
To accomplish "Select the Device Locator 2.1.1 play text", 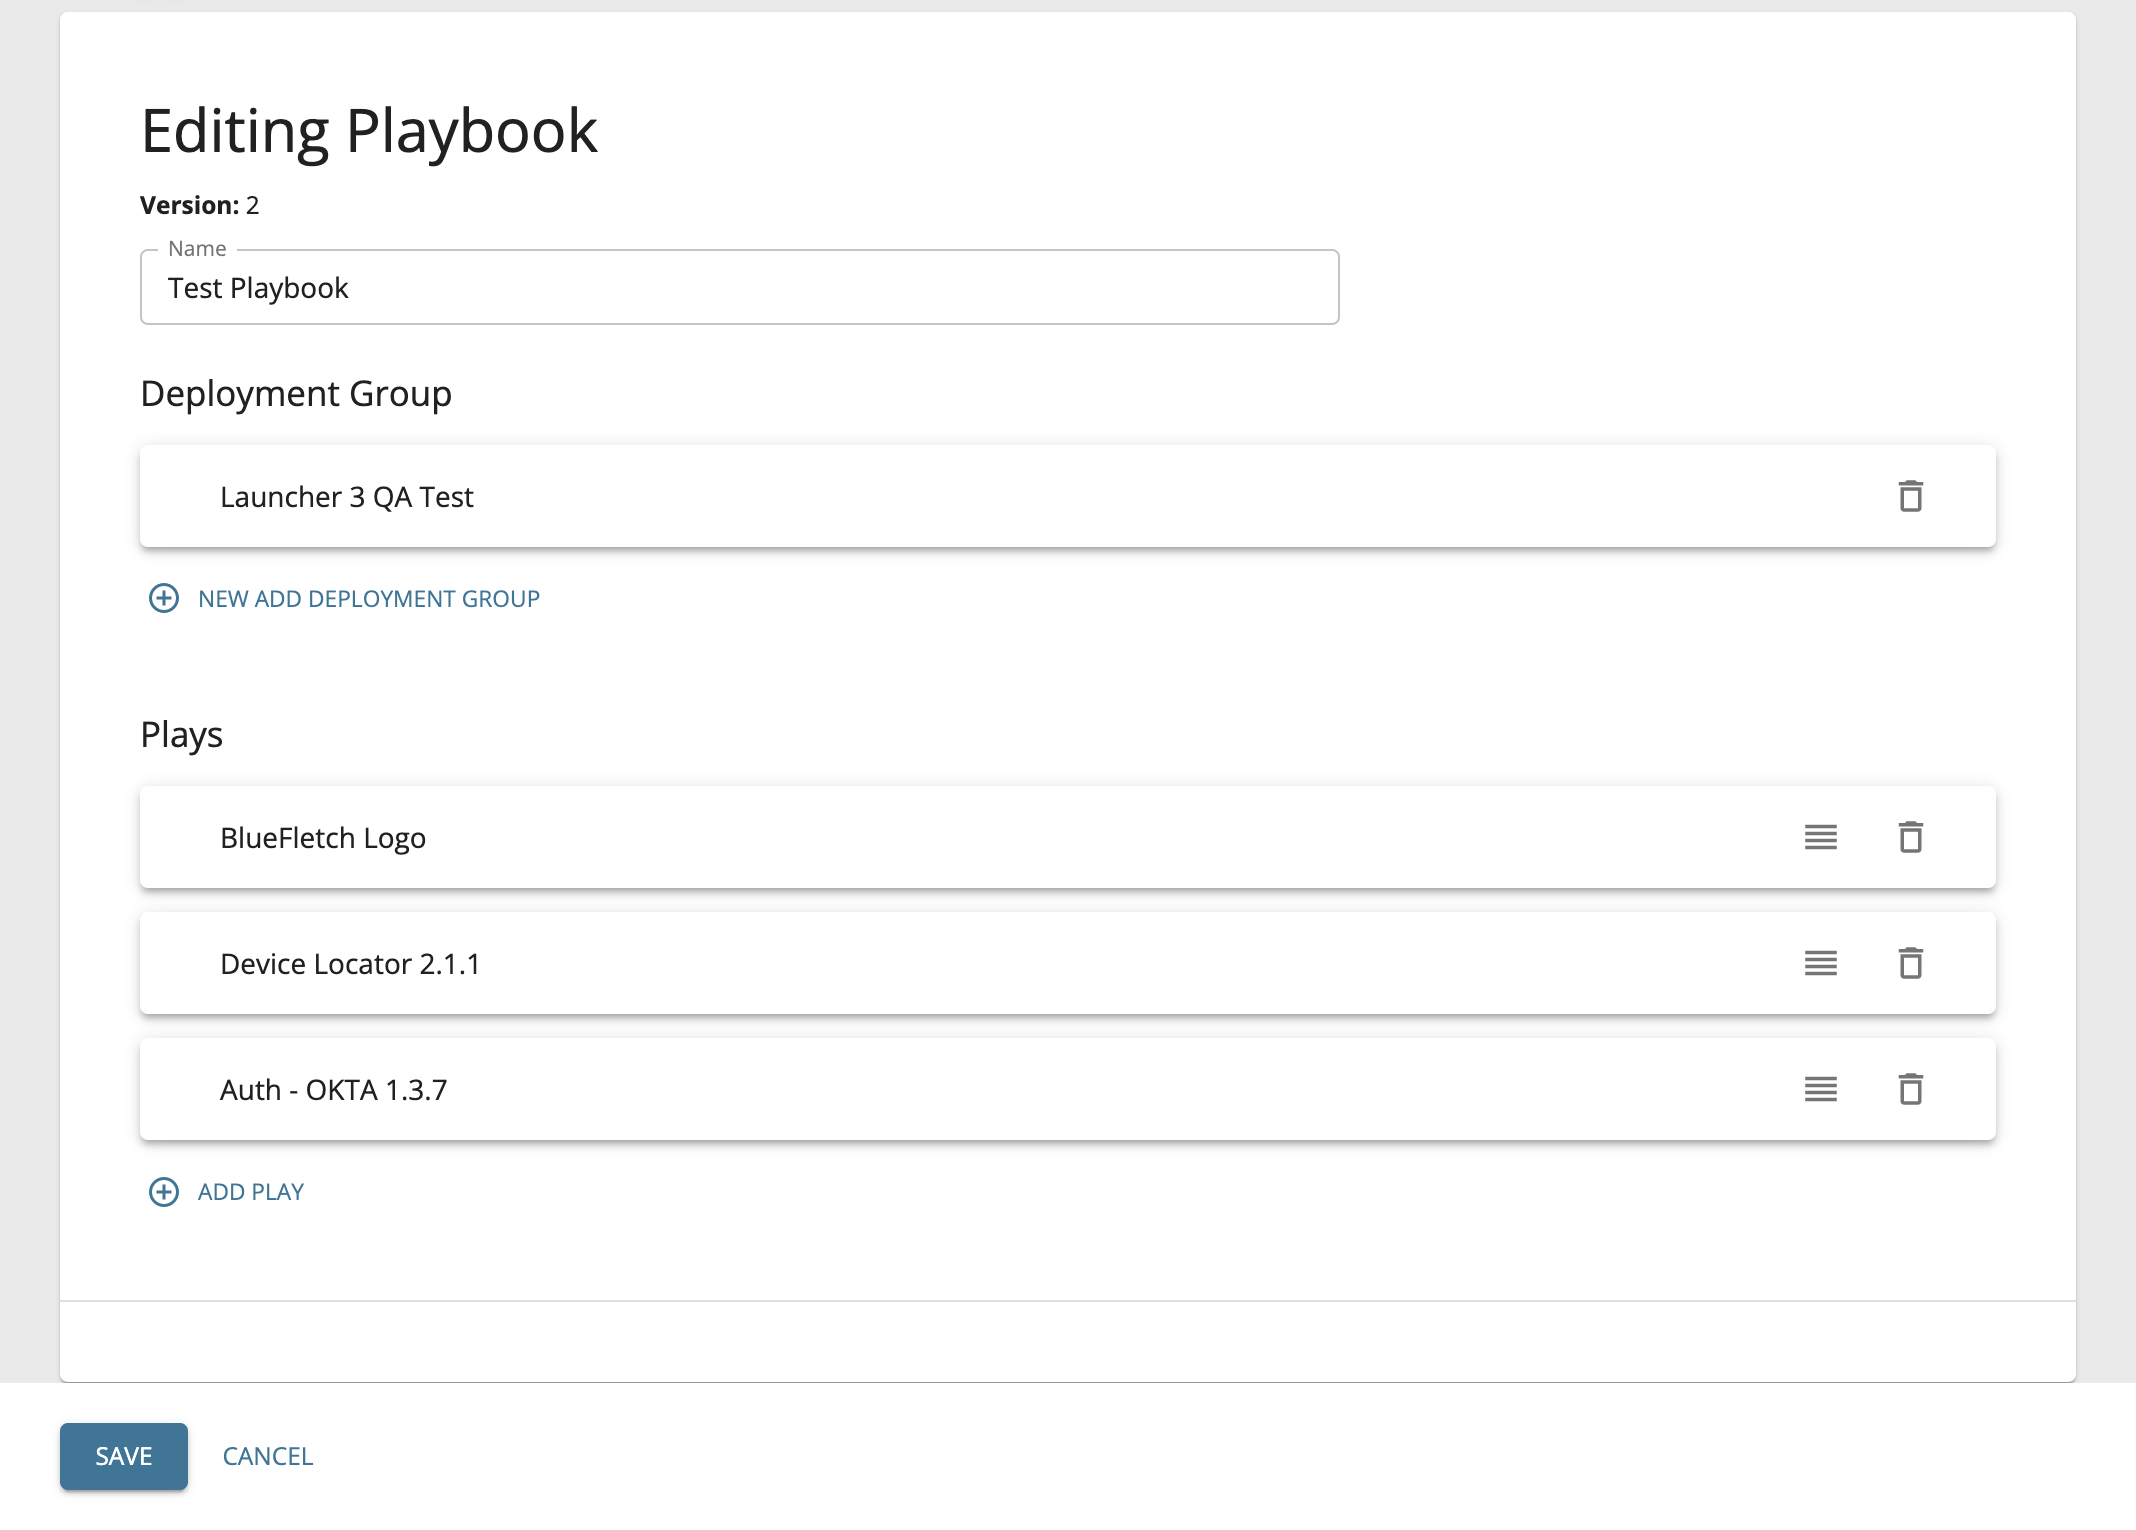I will [x=350, y=964].
